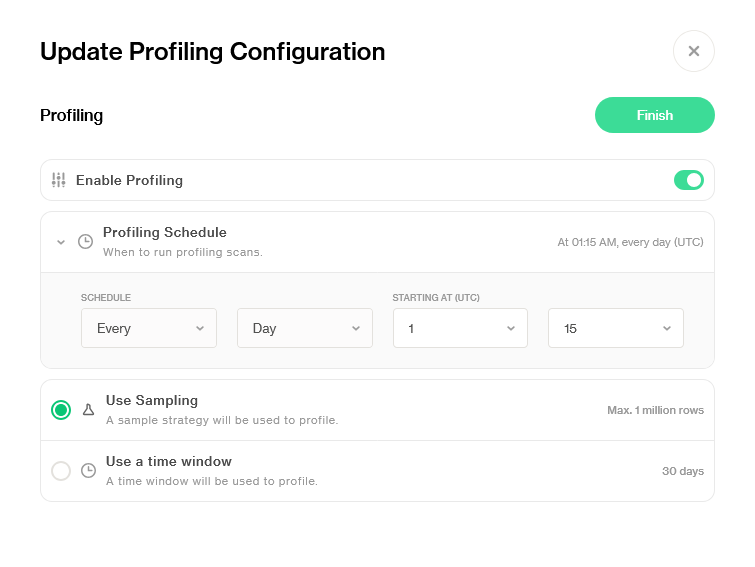
Task: Close the Update Profiling Configuration dialog
Action: 693,51
